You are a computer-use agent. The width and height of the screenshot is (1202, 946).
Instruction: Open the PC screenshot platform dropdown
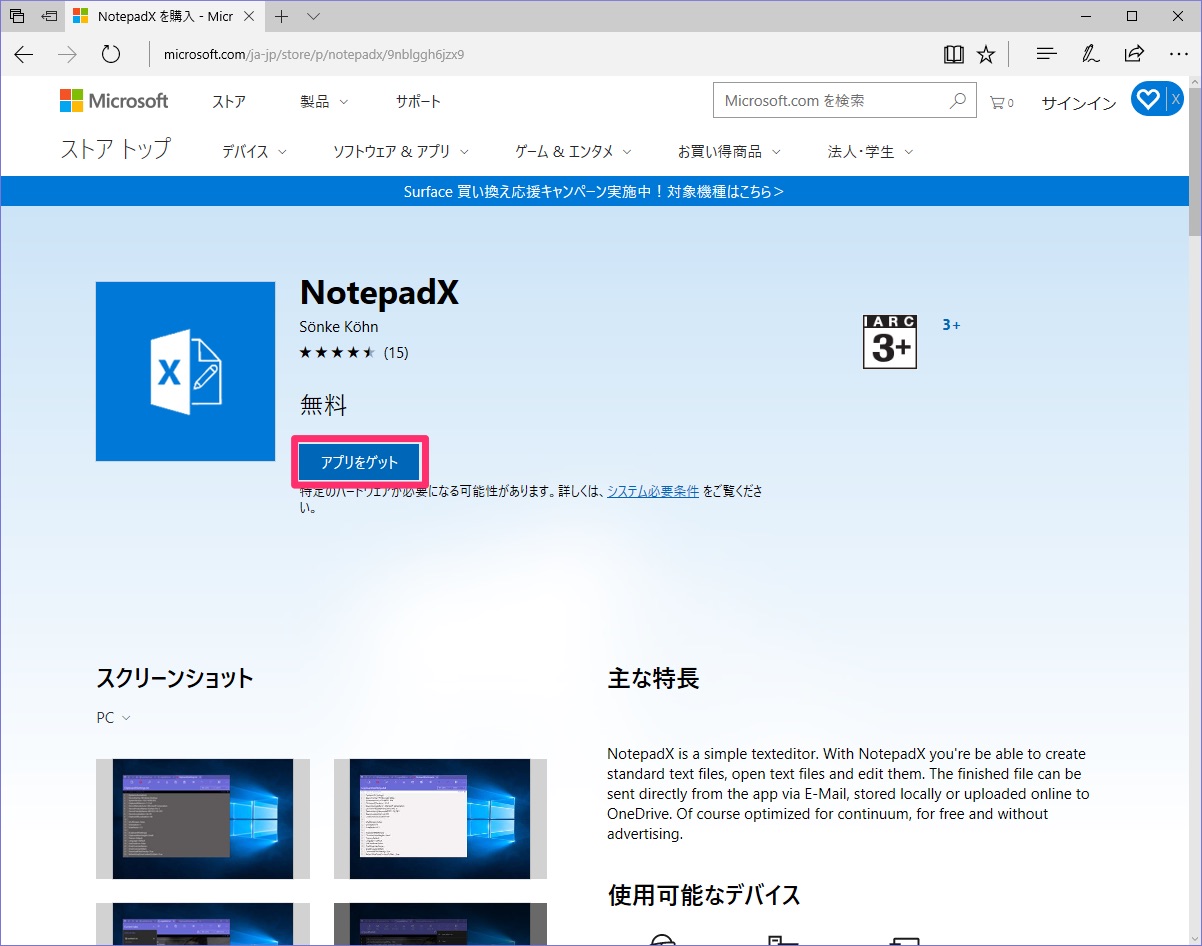pos(114,718)
